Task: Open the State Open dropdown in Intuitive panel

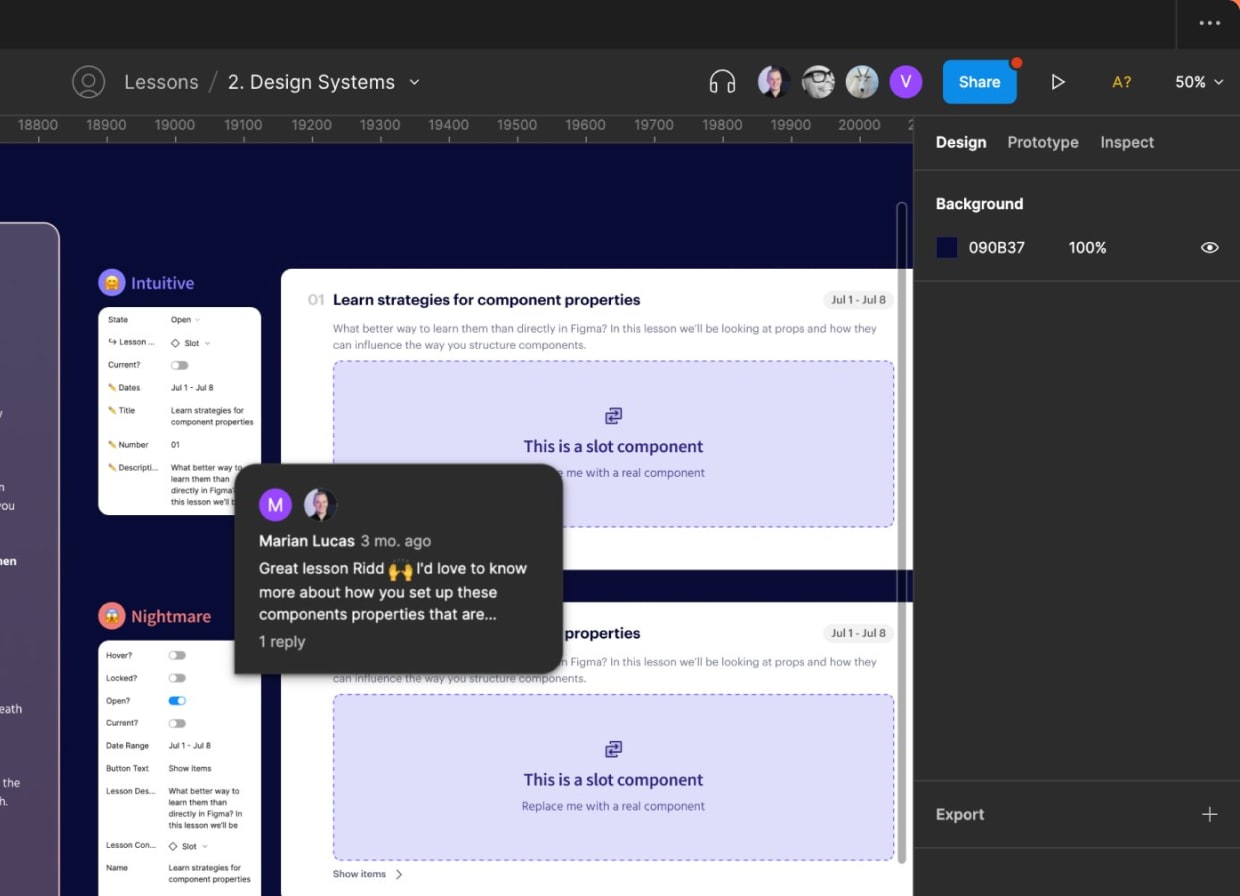Action: tap(186, 320)
